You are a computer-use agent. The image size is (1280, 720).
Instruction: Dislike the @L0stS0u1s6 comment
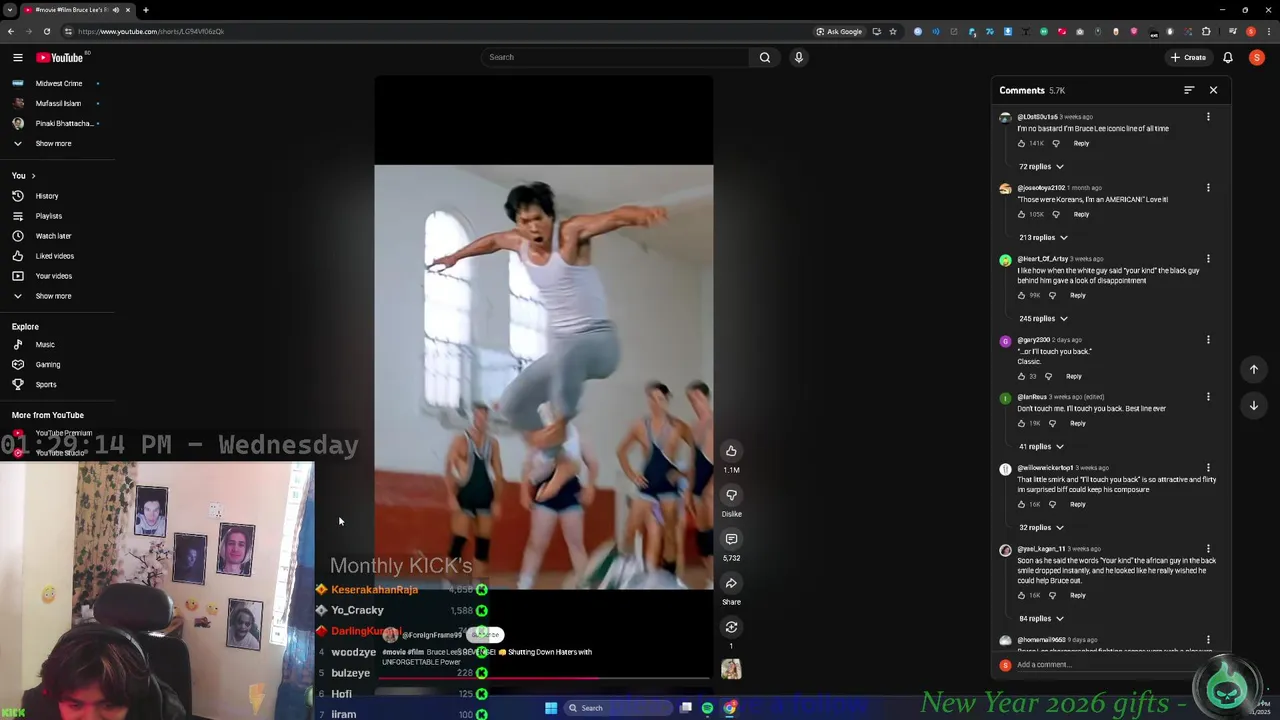pyautogui.click(x=1055, y=143)
